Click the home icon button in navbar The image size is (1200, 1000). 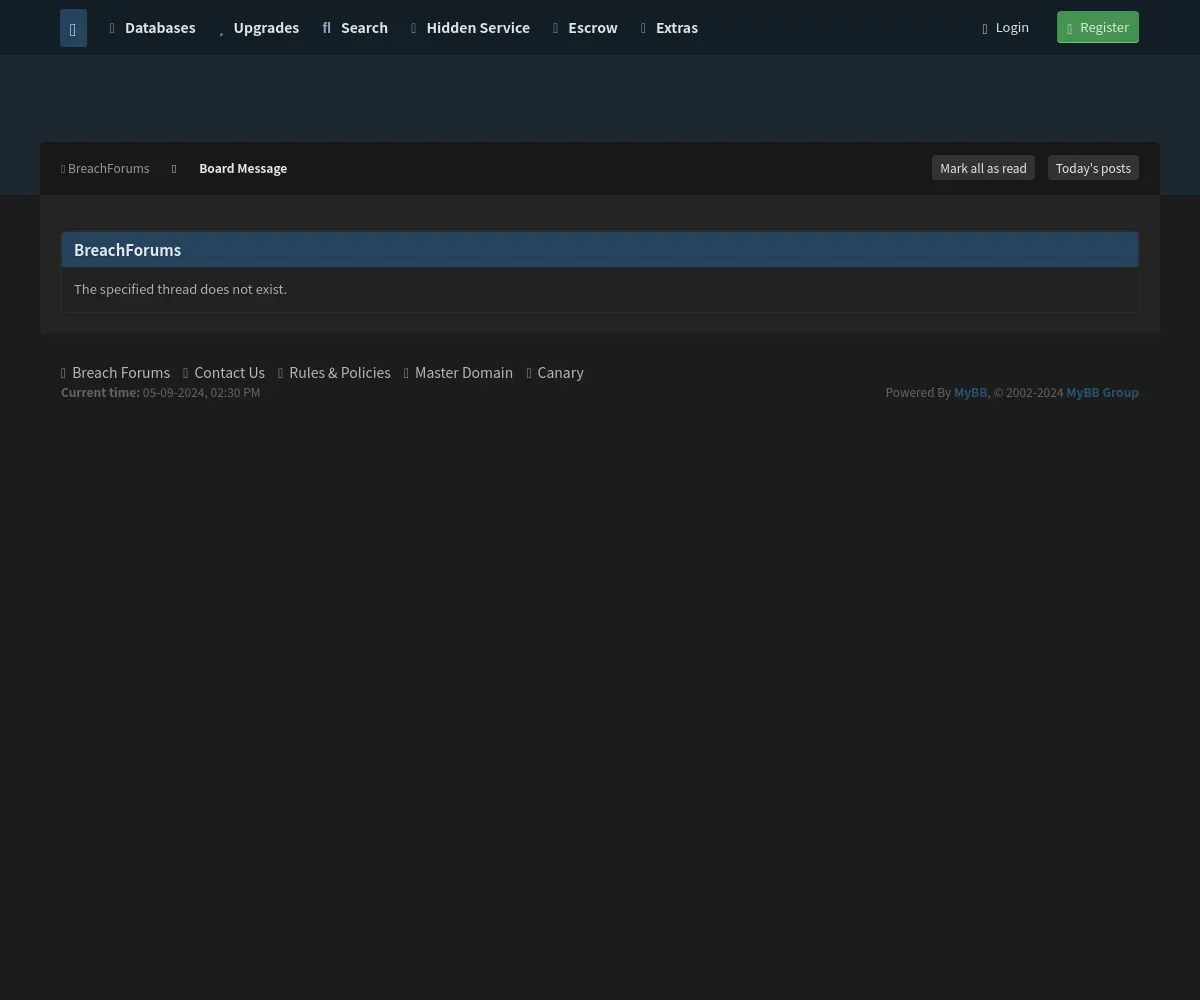tap(73, 28)
